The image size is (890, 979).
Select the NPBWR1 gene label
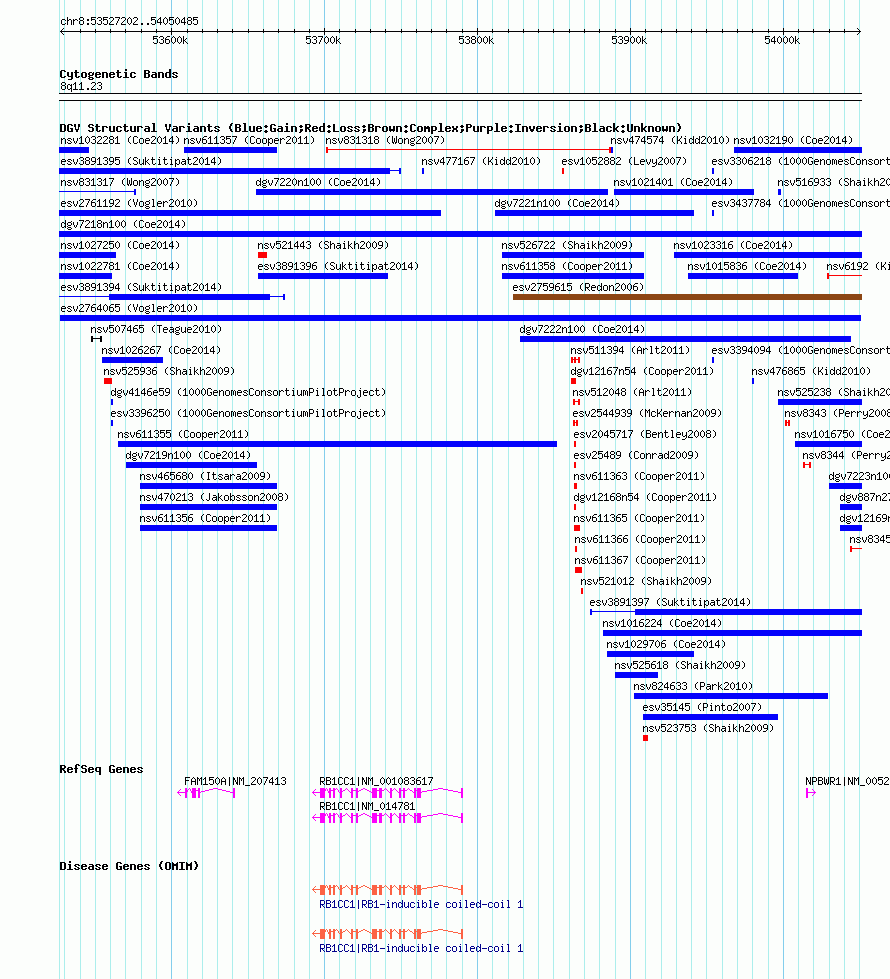pos(847,782)
